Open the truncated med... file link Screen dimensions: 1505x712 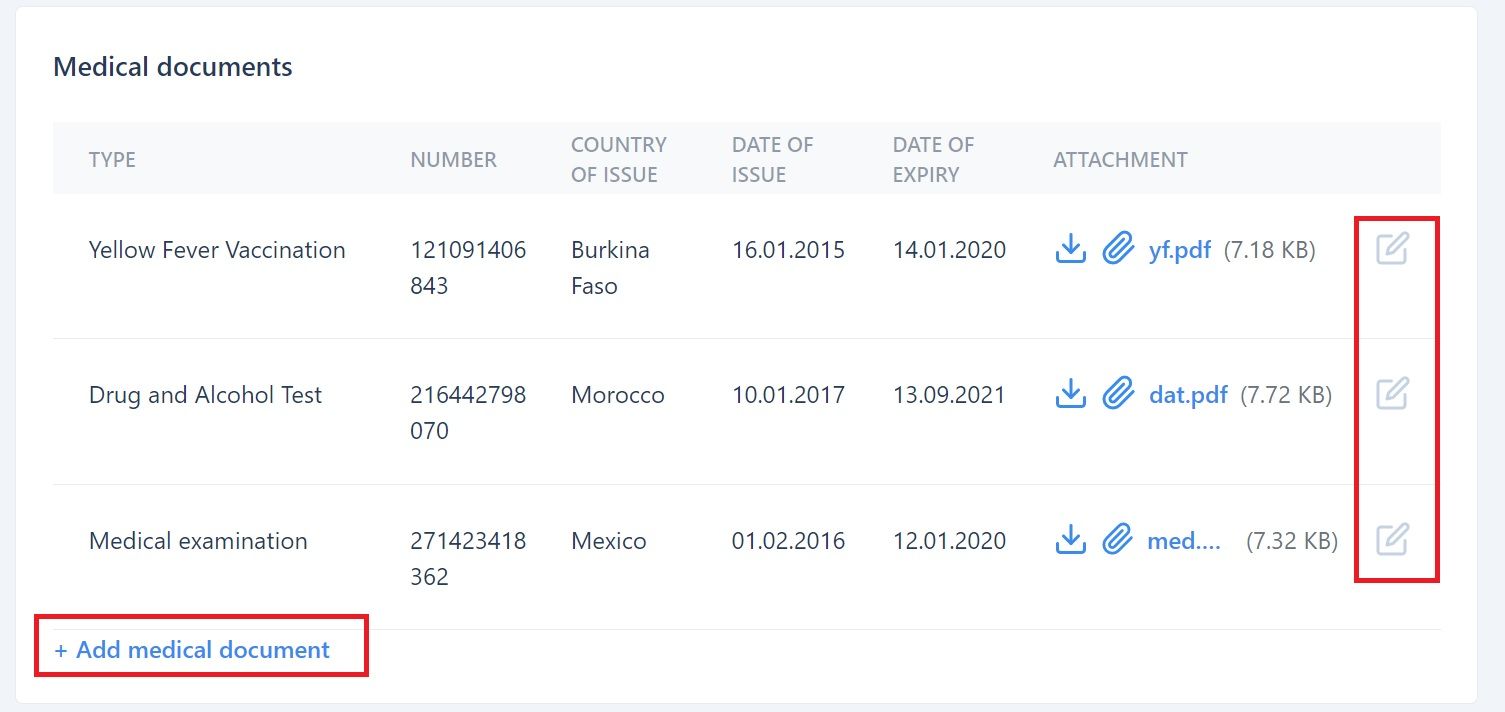point(1184,541)
